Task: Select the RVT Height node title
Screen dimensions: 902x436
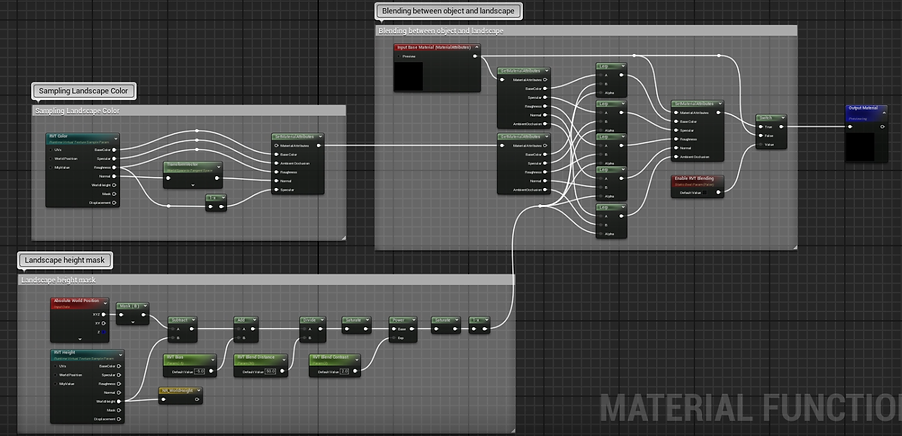Action: tap(65, 353)
